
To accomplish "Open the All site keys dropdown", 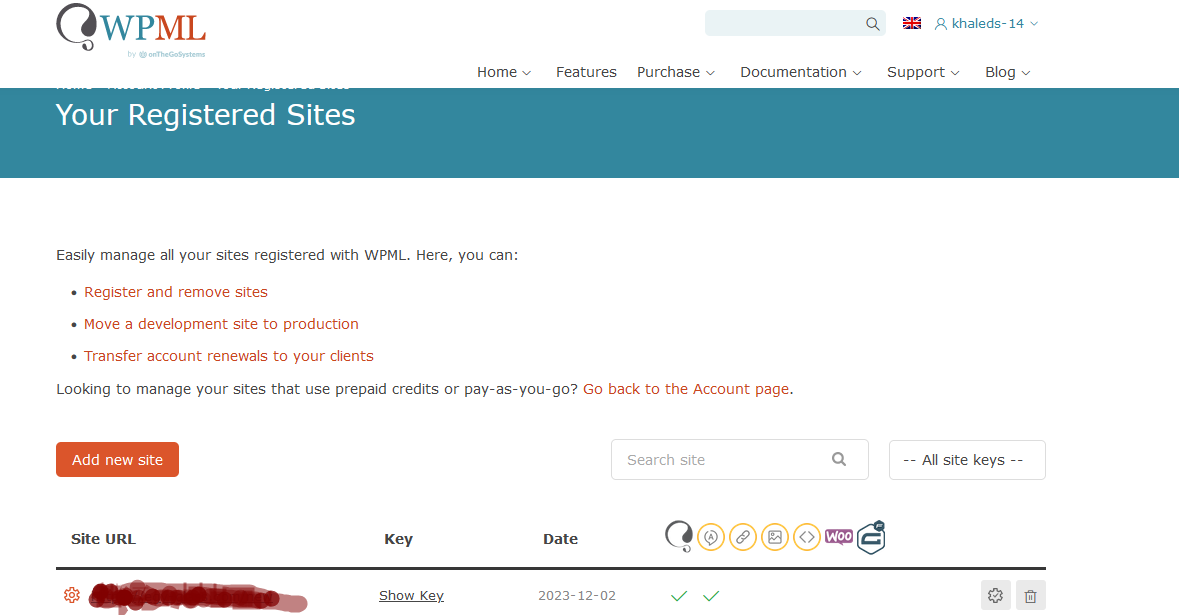I will pos(967,460).
